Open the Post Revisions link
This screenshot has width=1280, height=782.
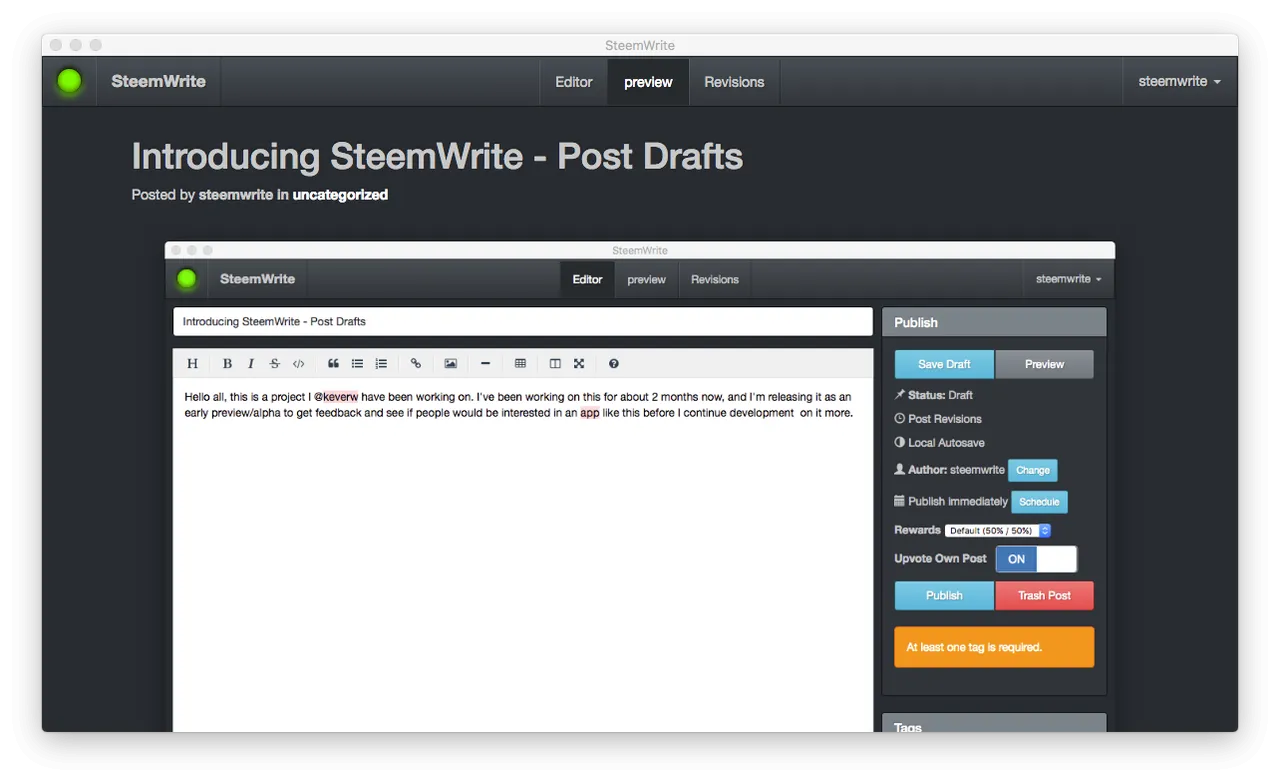click(x=945, y=419)
